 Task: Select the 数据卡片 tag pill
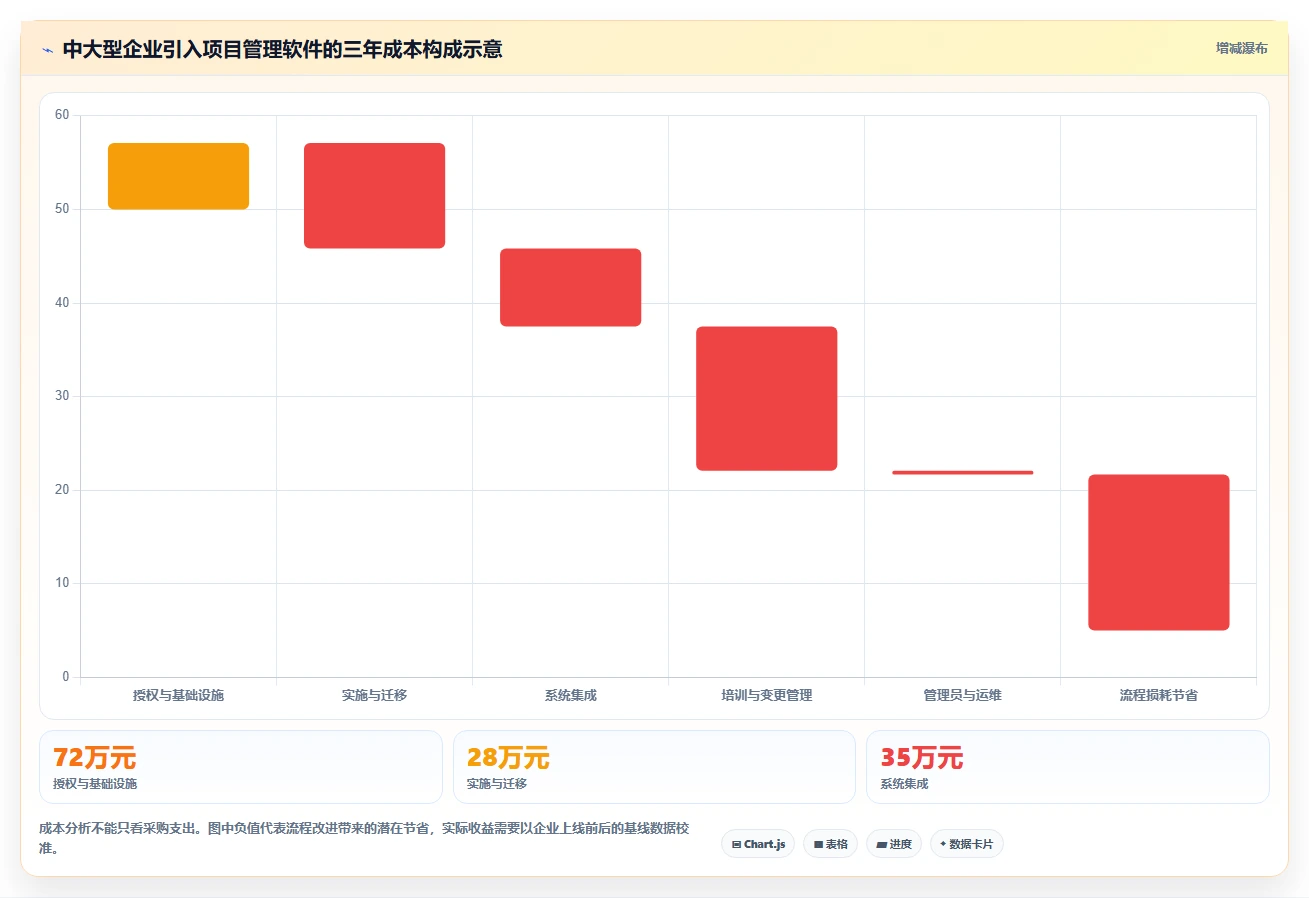pos(966,844)
